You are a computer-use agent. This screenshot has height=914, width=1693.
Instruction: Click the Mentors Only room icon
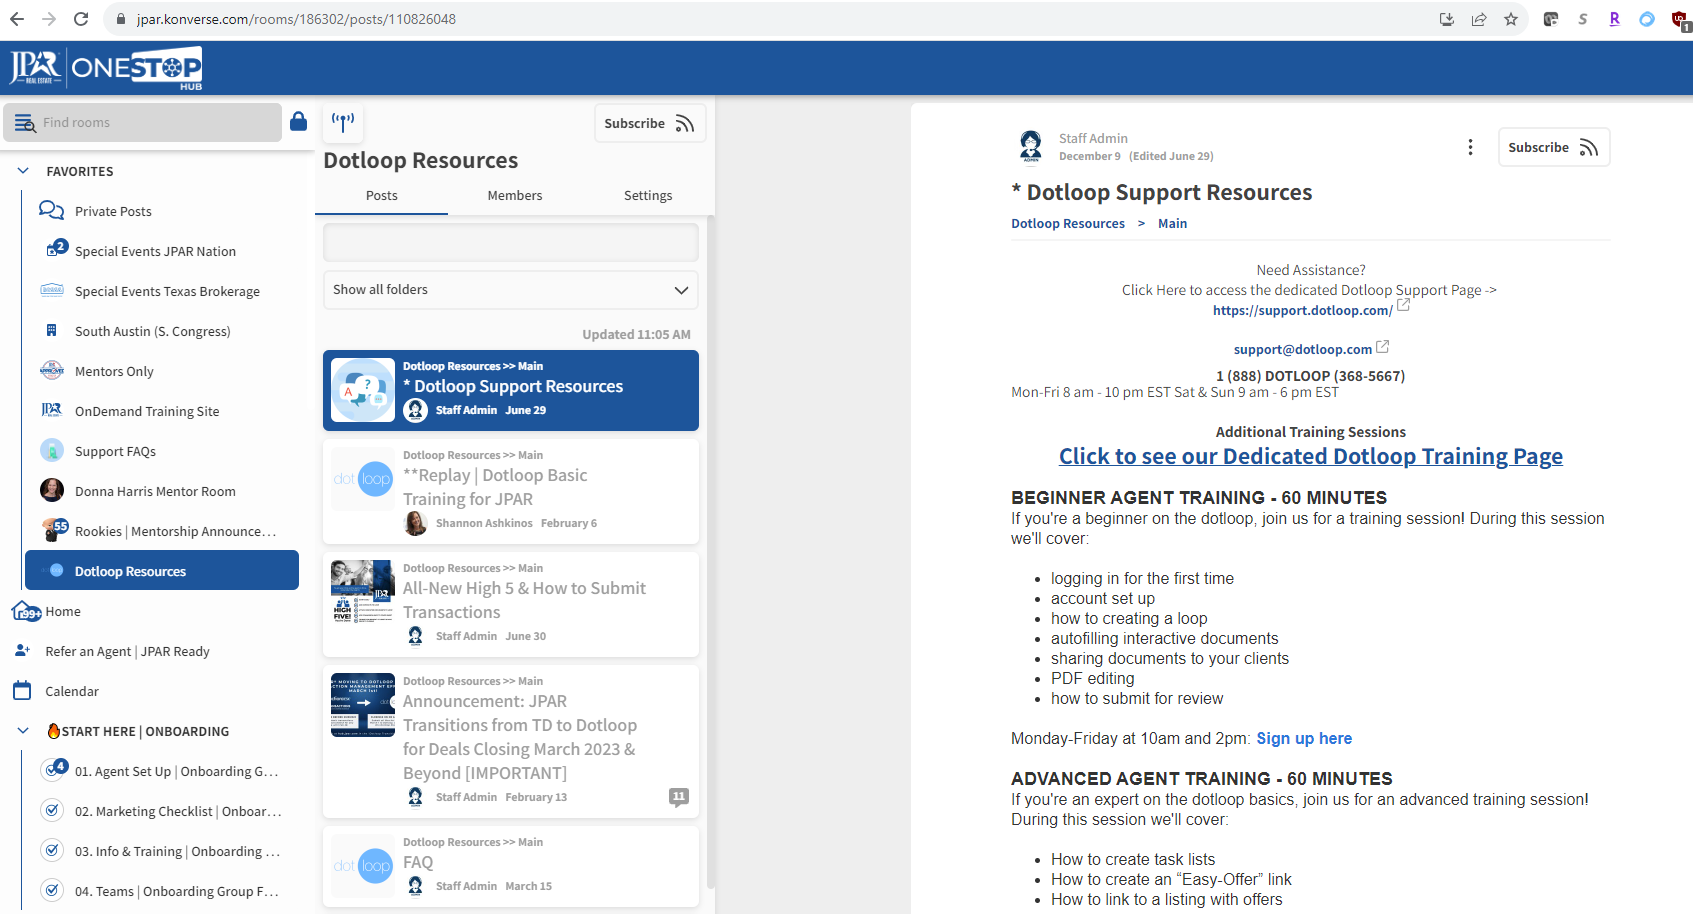[52, 370]
